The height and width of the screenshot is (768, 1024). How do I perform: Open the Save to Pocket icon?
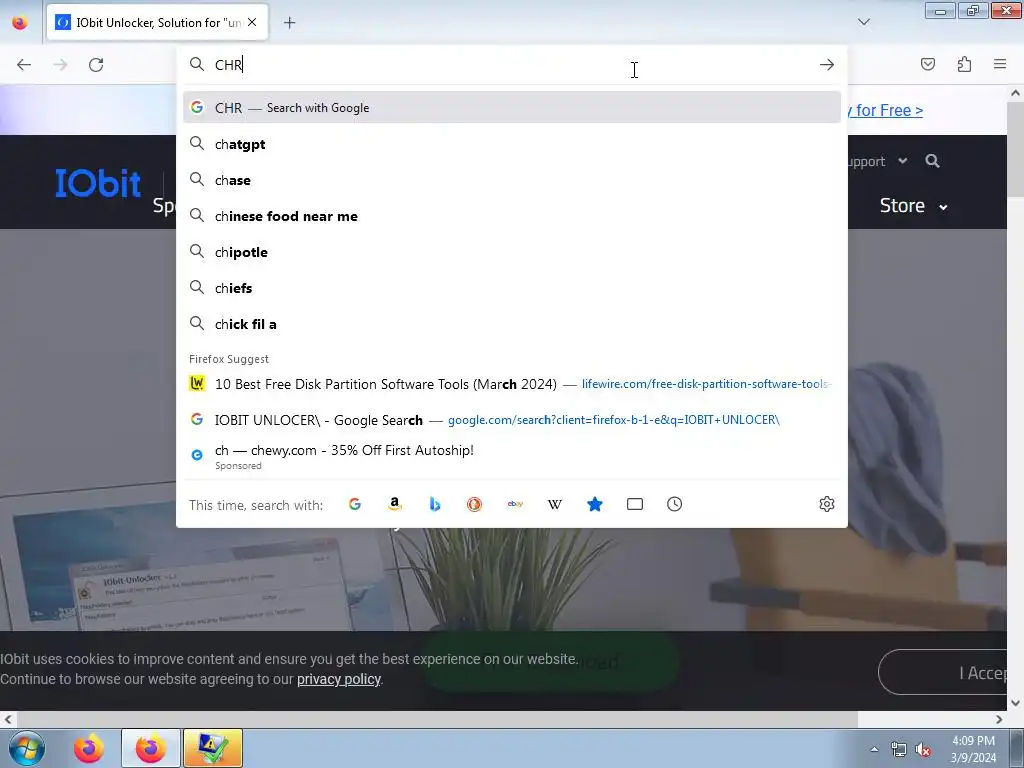(927, 64)
